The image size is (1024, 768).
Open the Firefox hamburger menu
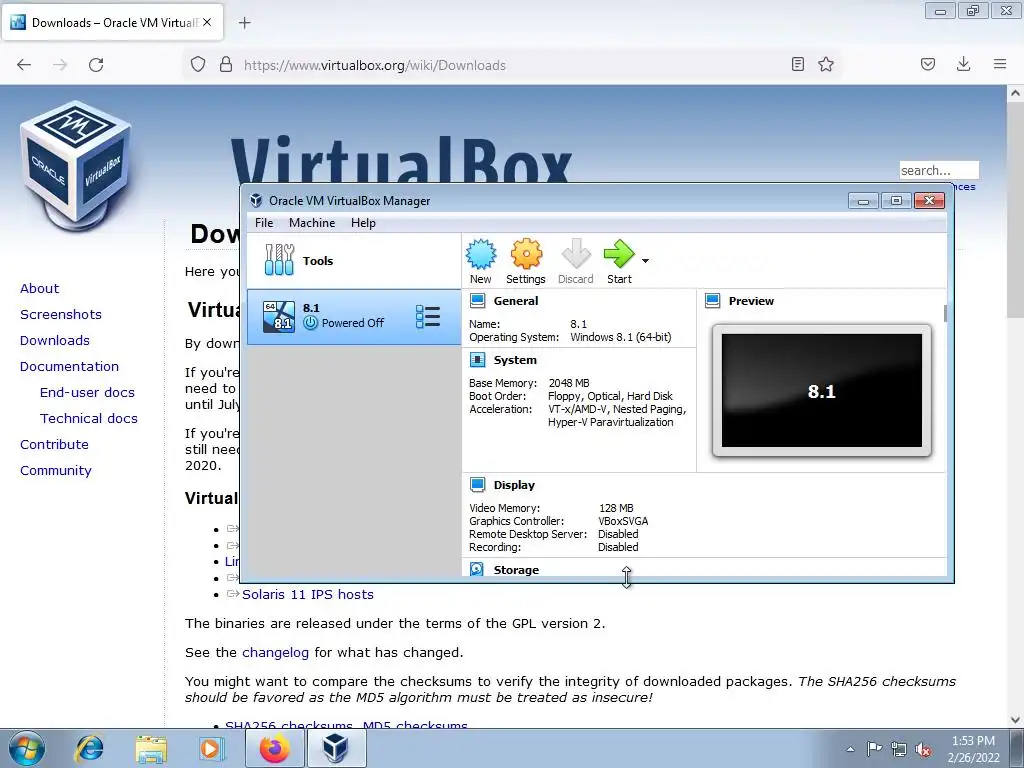click(1000, 64)
